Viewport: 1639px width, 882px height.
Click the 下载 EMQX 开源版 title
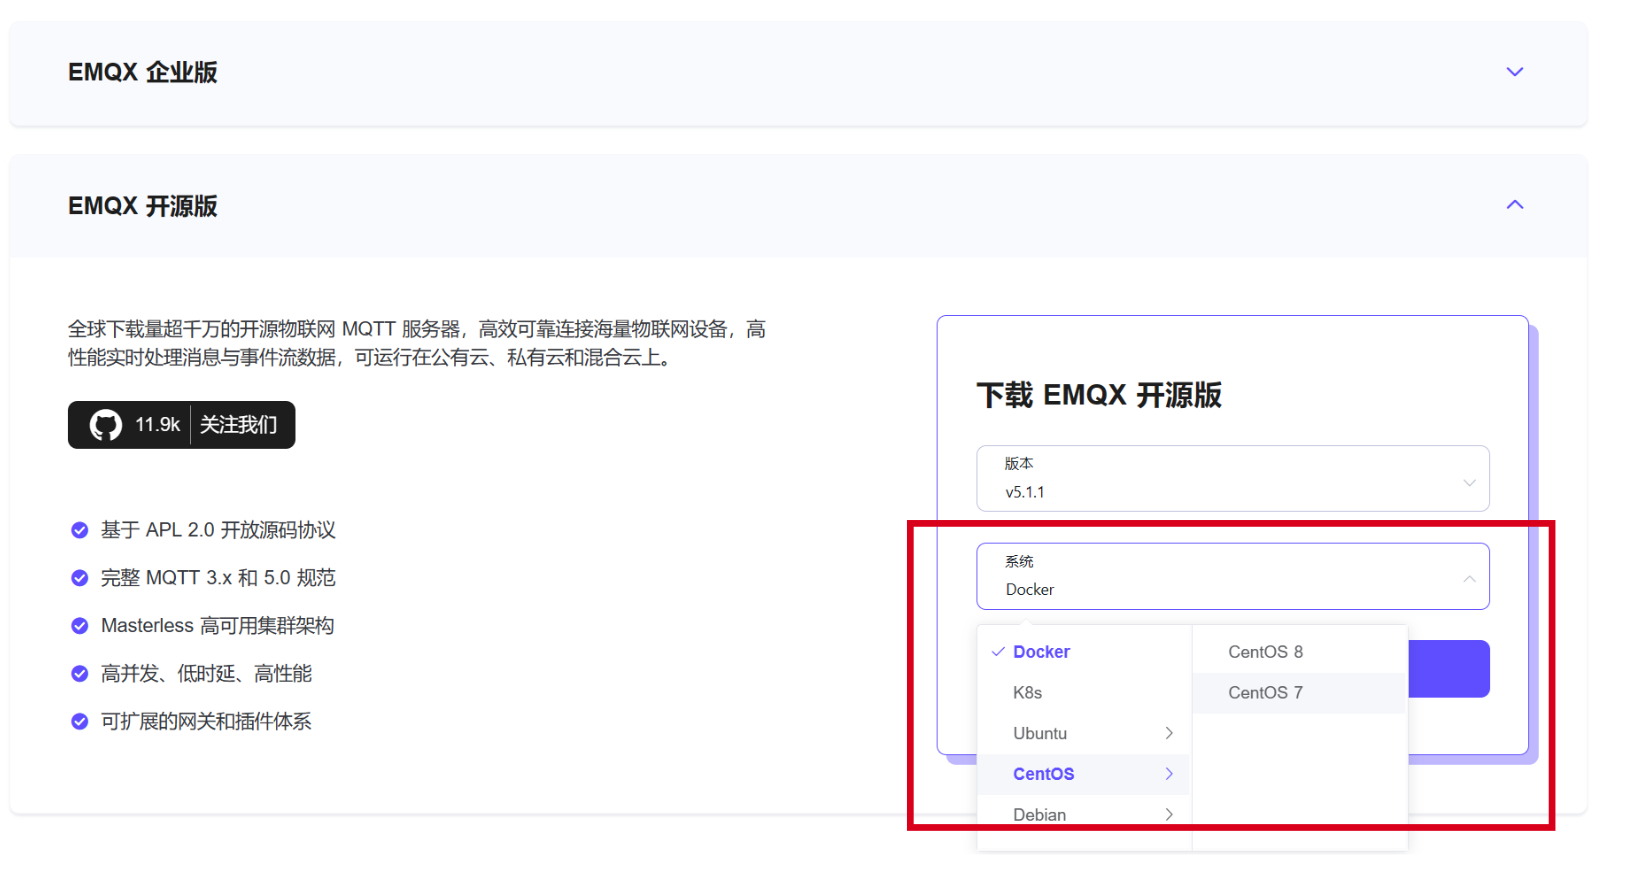coord(1099,395)
